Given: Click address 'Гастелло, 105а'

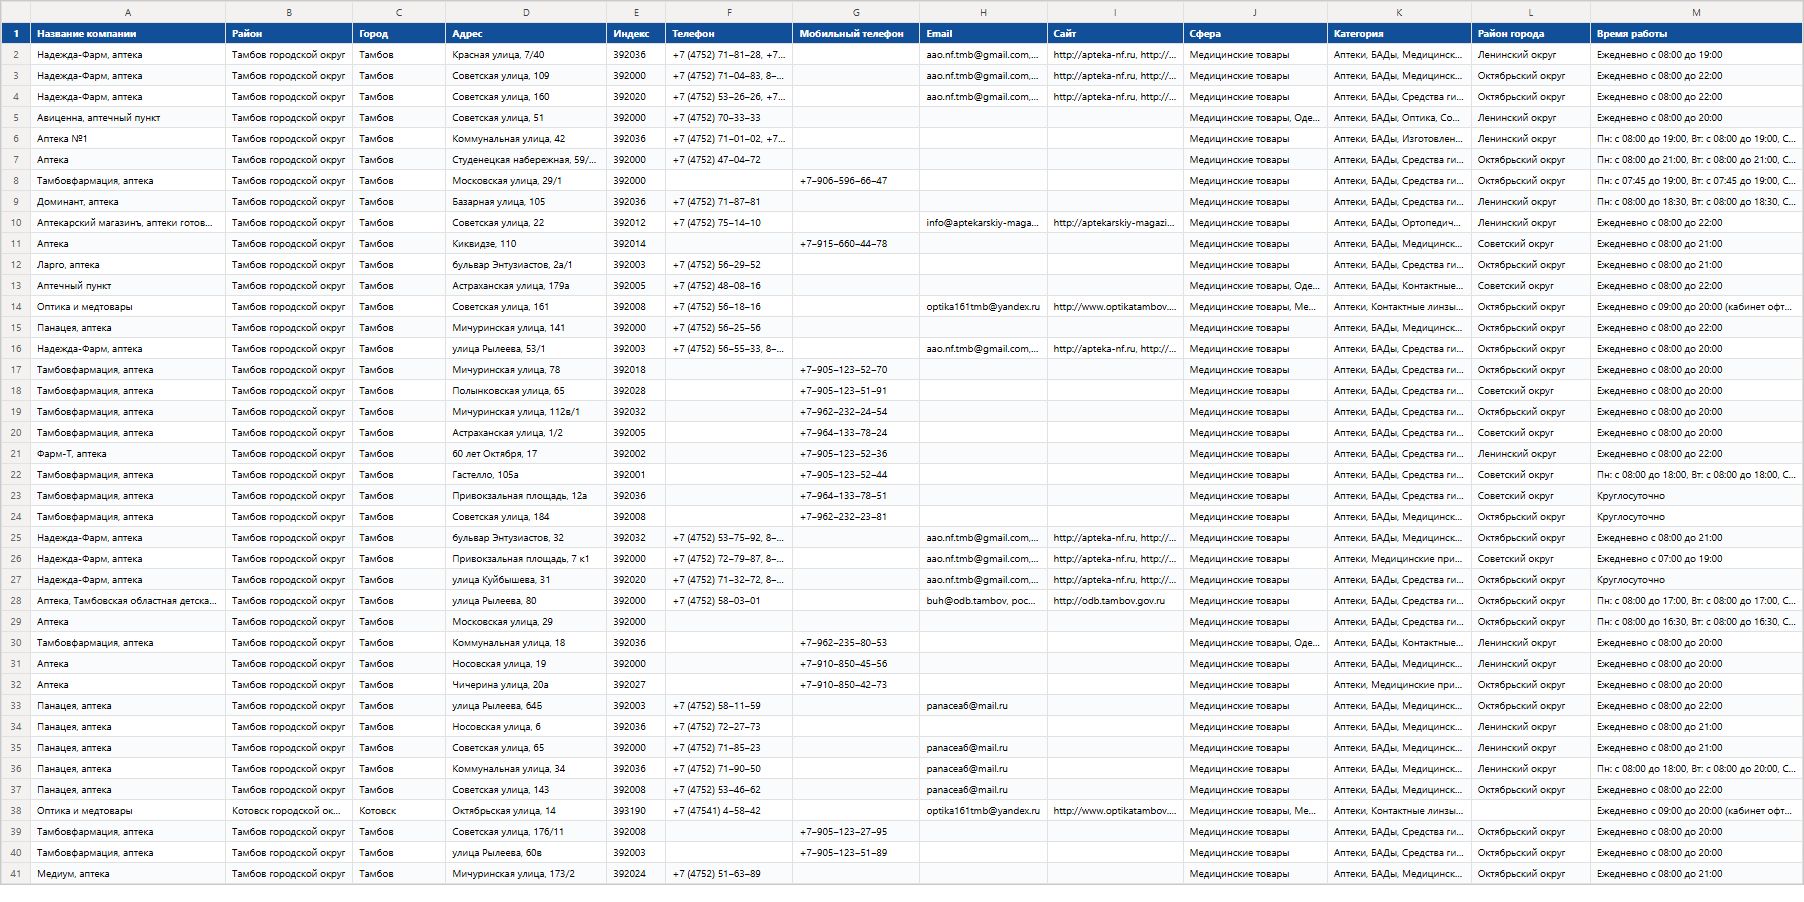Looking at the screenshot, I should pos(526,475).
